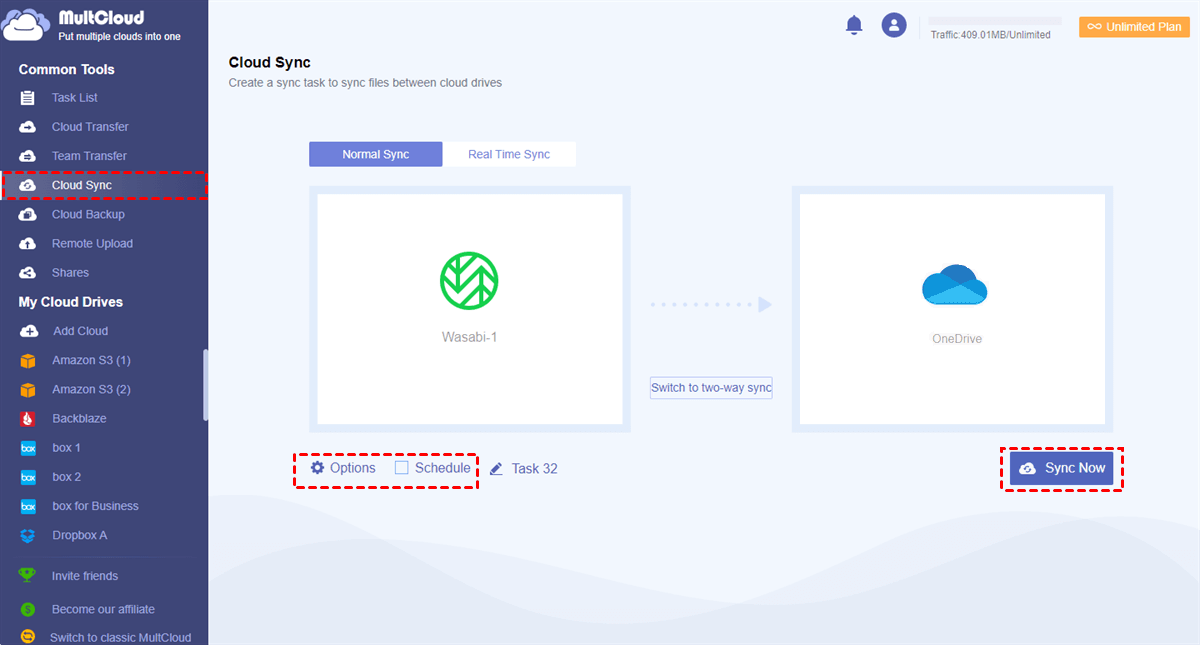The height and width of the screenshot is (645, 1200).
Task: Click the Remote Upload sidebar icon
Action: 28,243
